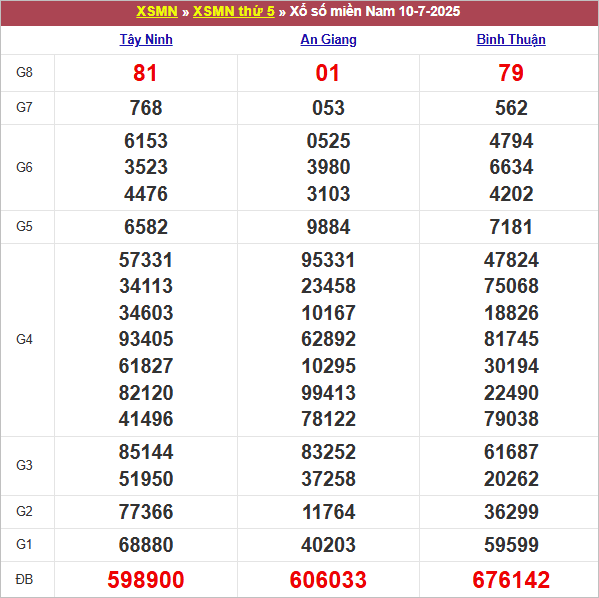Open the XSMN link in the header
Viewport: 599px width, 598px height.
click(x=157, y=11)
